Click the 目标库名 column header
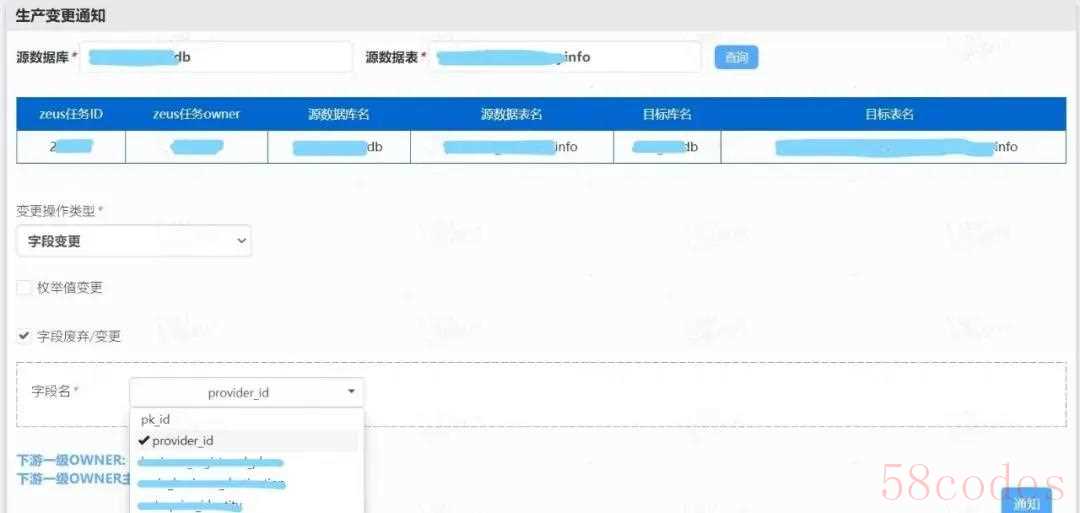 pyautogui.click(x=667, y=114)
